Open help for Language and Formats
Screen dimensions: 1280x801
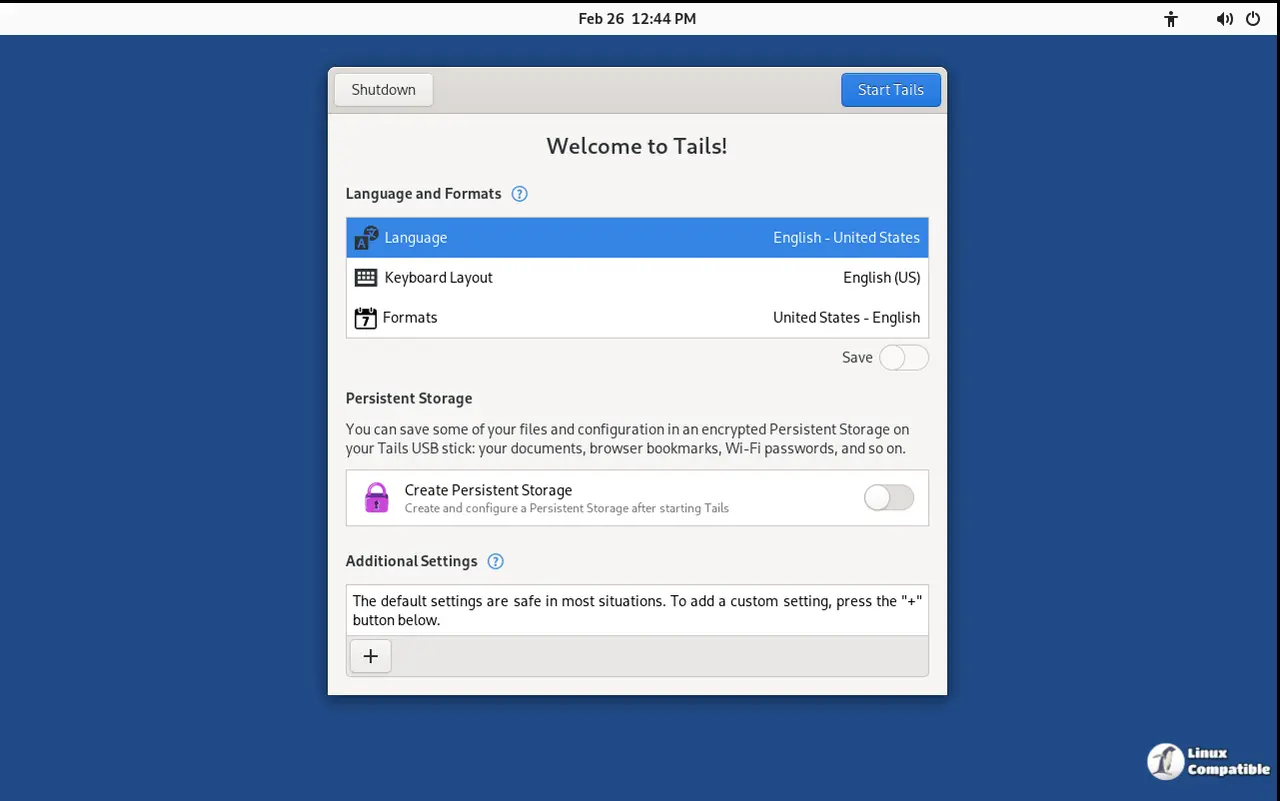click(x=519, y=194)
